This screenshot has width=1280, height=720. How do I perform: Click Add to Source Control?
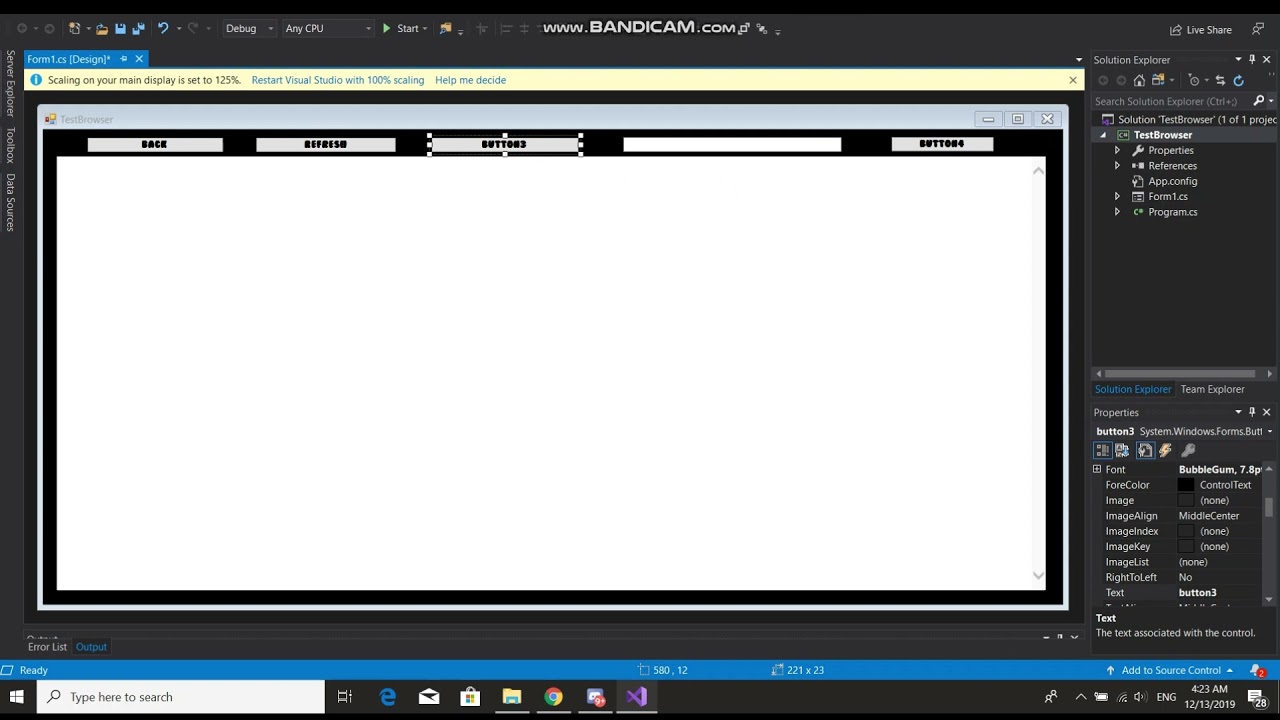(x=1170, y=670)
